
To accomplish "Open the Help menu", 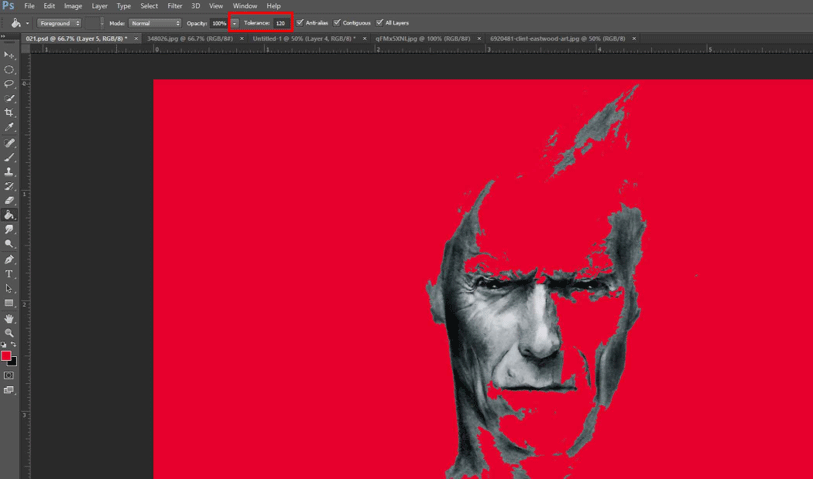I will pyautogui.click(x=273, y=6).
